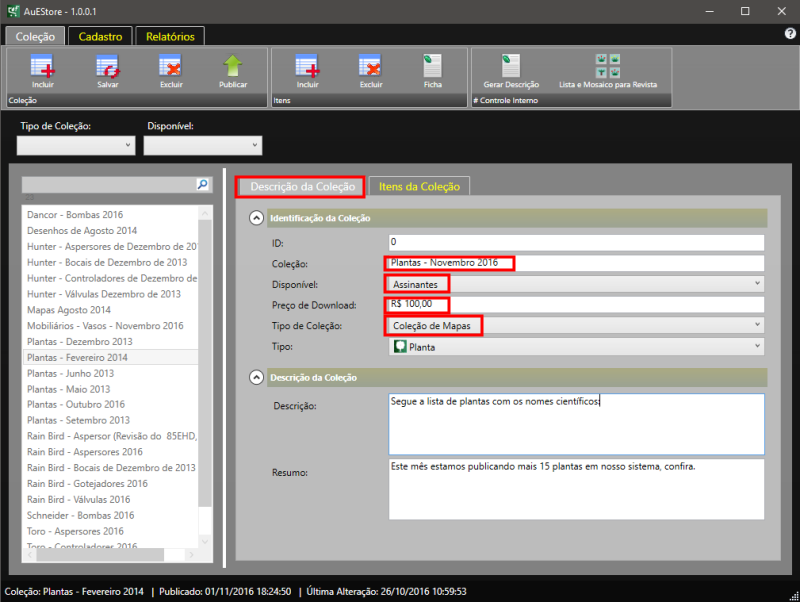This screenshot has width=800, height=602.
Task: Select Mobiliários - Vasos - Novembro 2016 in list
Action: click(105, 326)
